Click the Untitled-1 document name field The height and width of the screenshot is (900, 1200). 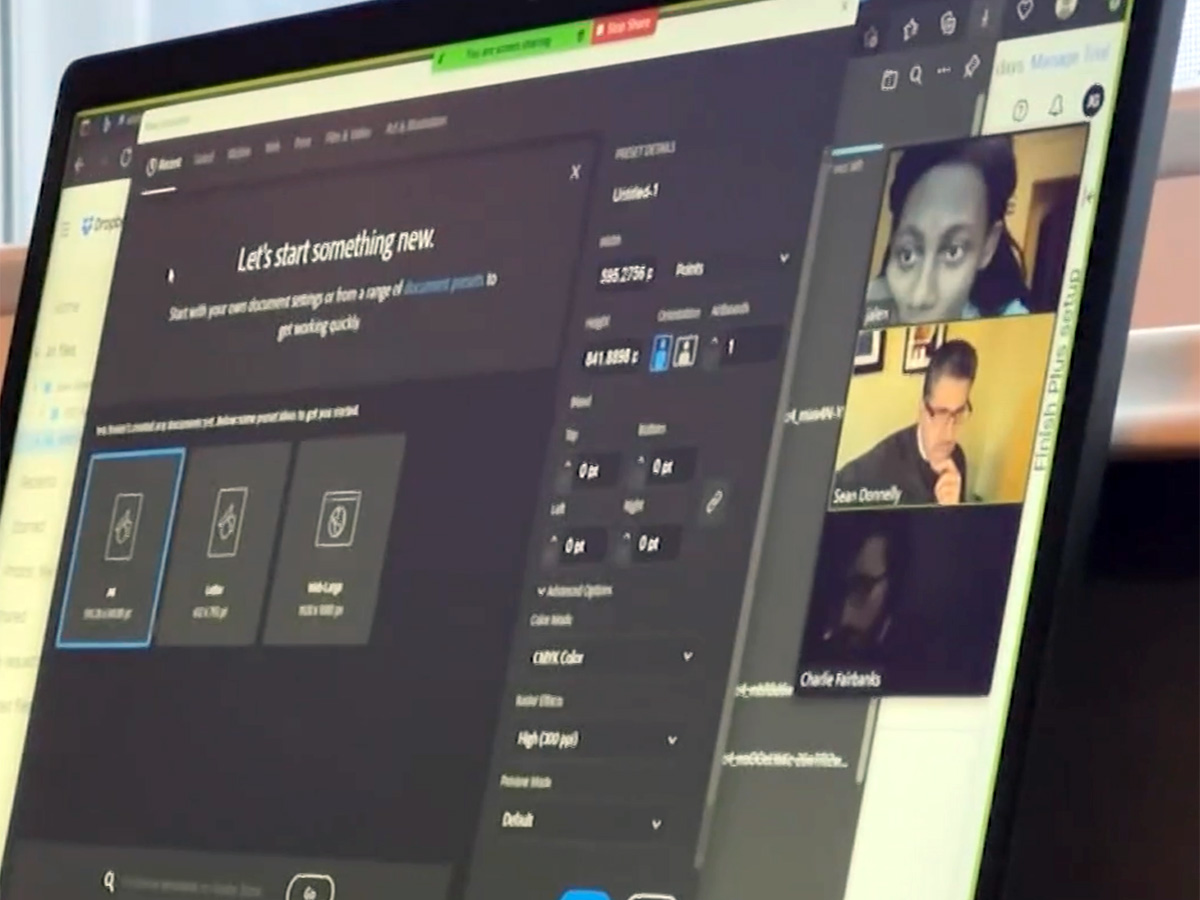pos(637,193)
